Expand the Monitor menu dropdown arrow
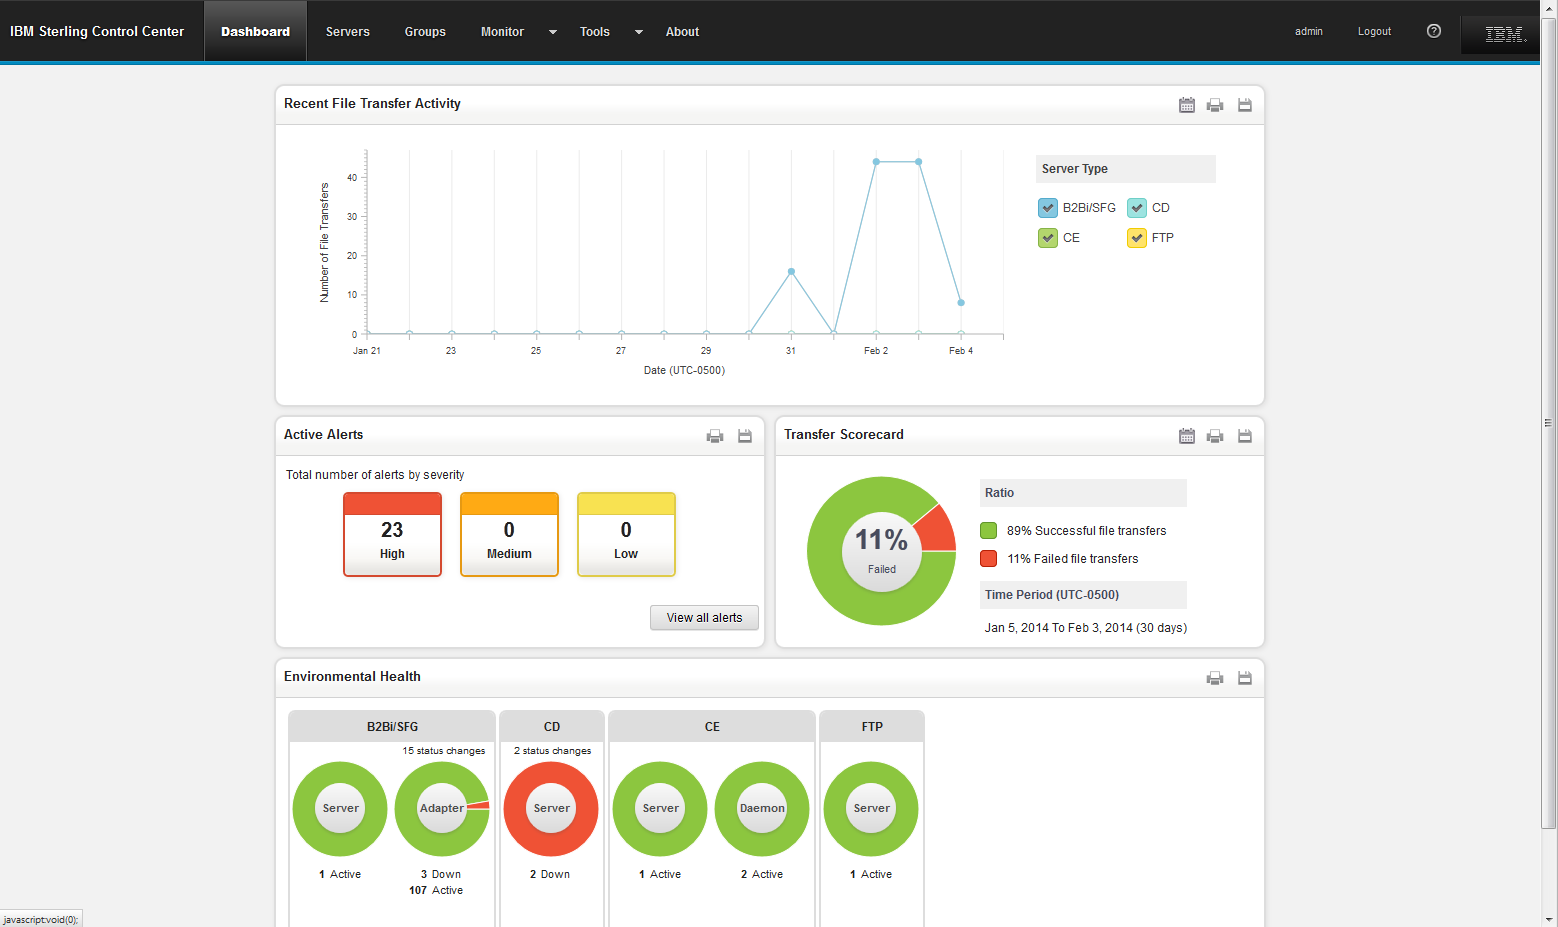Image resolution: width=1558 pixels, height=927 pixels. point(553,32)
